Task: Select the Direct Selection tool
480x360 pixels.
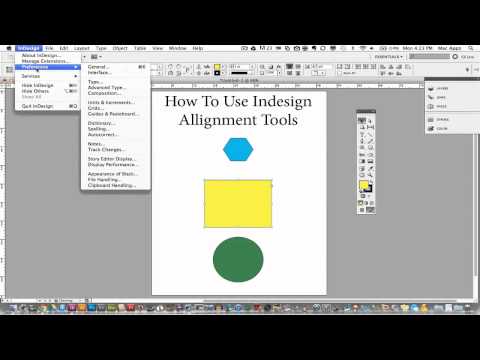Action: point(370,121)
